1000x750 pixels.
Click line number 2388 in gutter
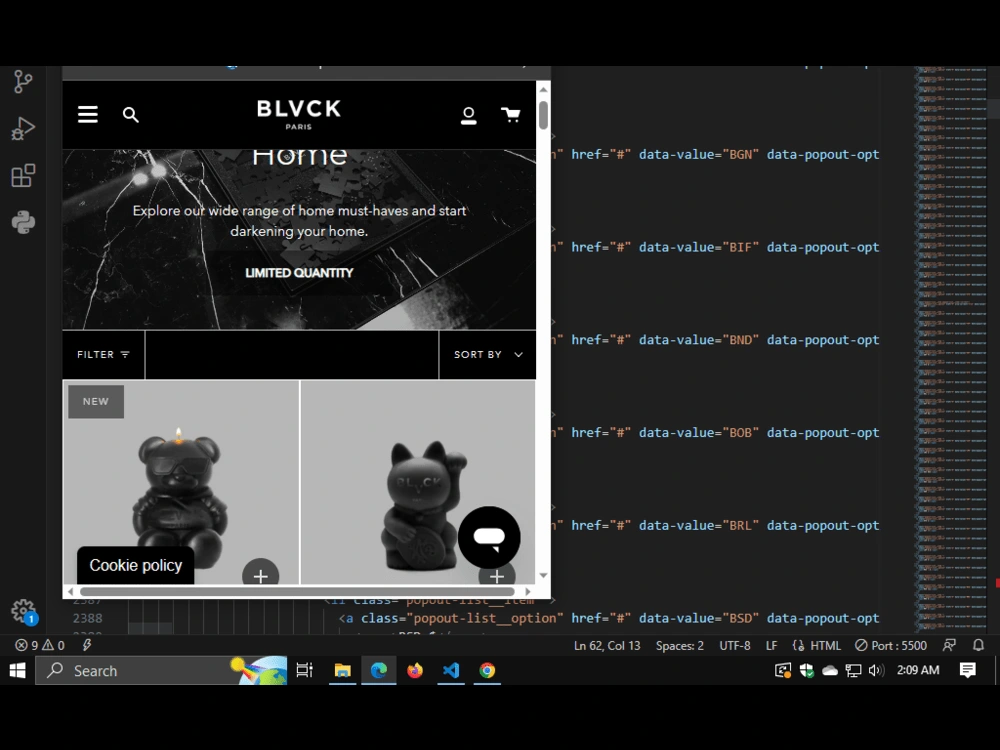(x=87, y=618)
